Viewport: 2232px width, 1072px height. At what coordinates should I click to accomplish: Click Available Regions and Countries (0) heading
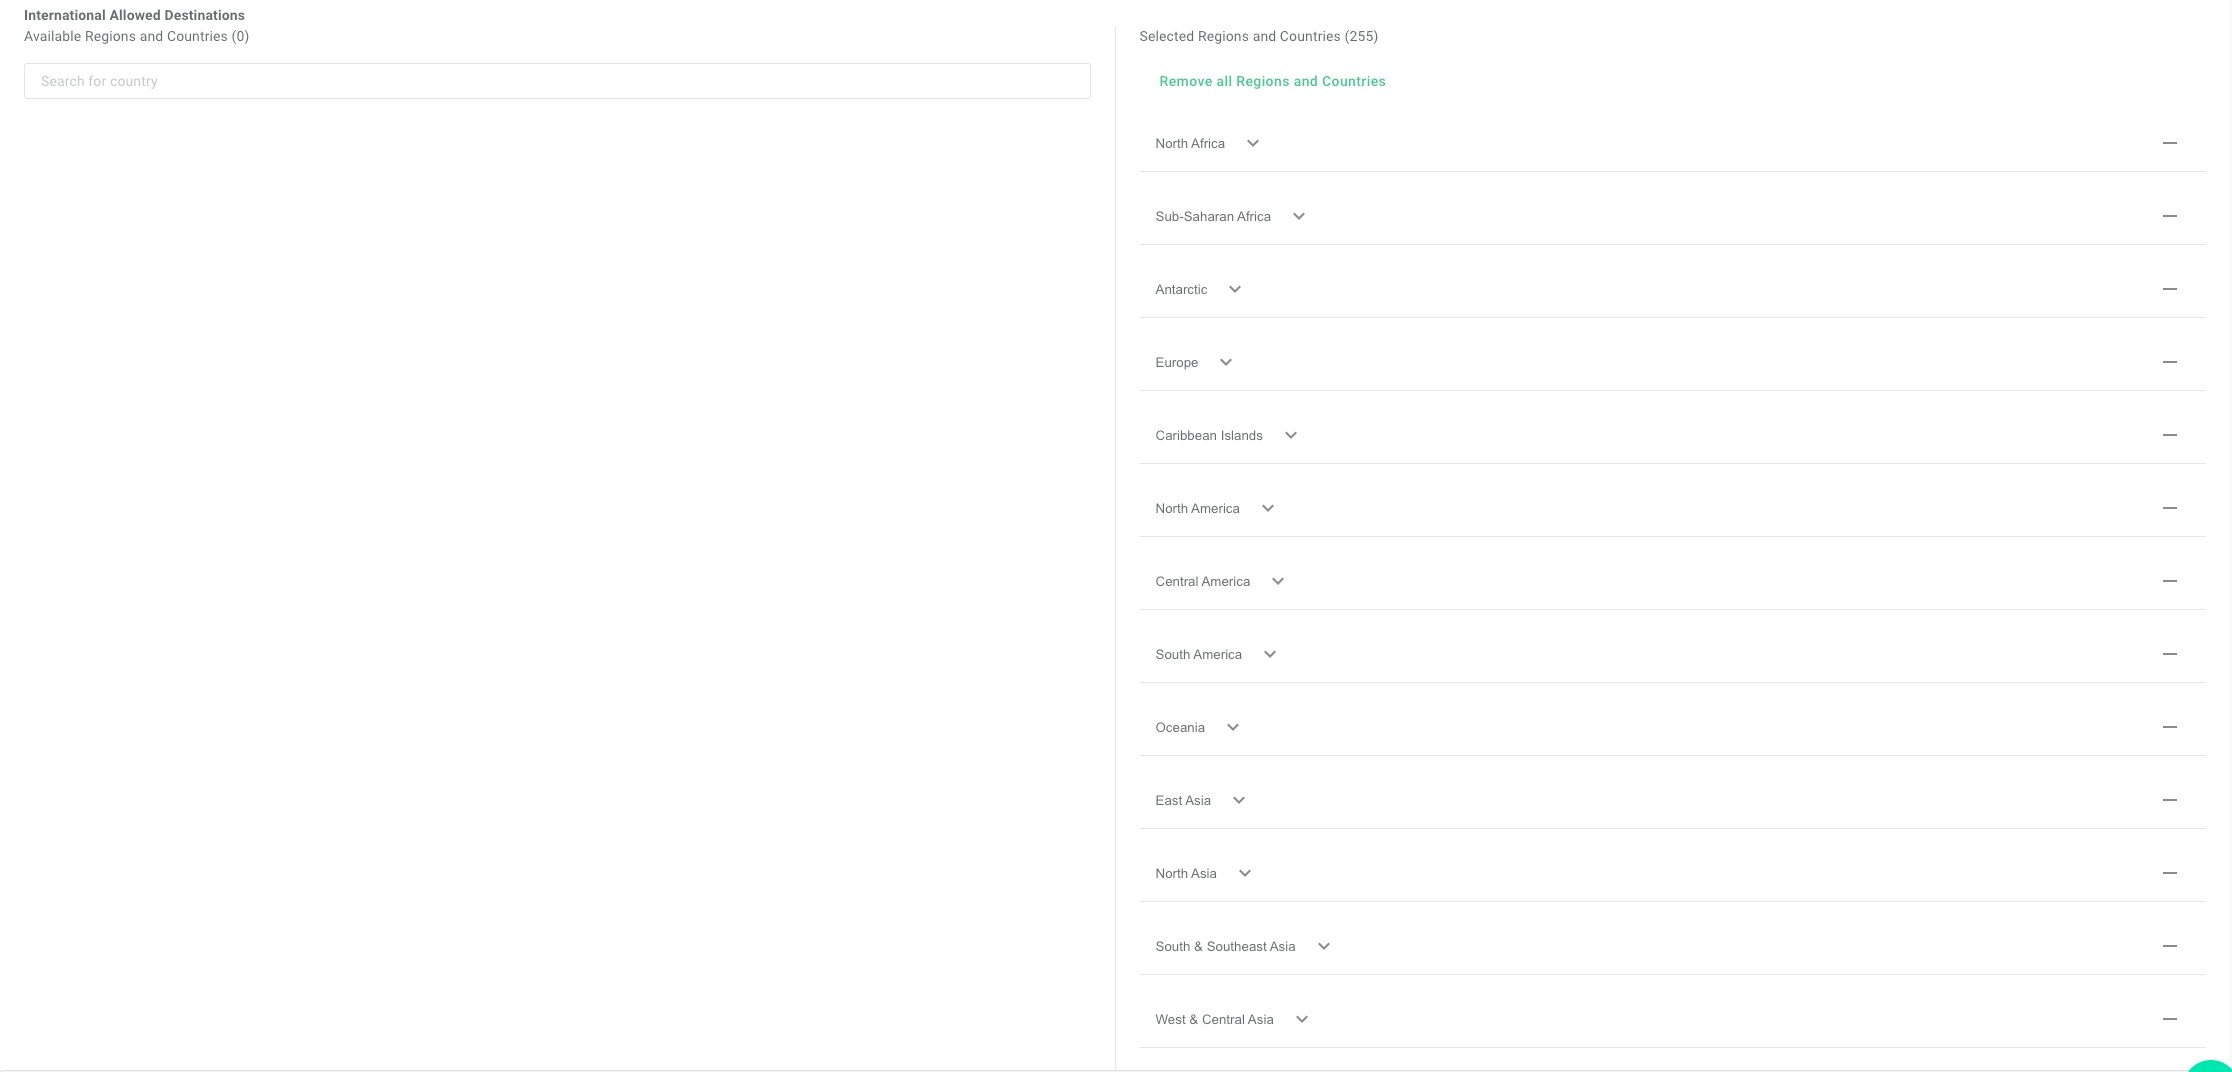(x=136, y=36)
